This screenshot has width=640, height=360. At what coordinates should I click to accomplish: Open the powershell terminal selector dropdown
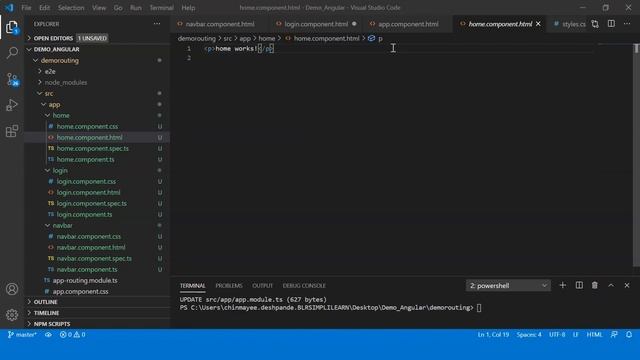(x=508, y=286)
